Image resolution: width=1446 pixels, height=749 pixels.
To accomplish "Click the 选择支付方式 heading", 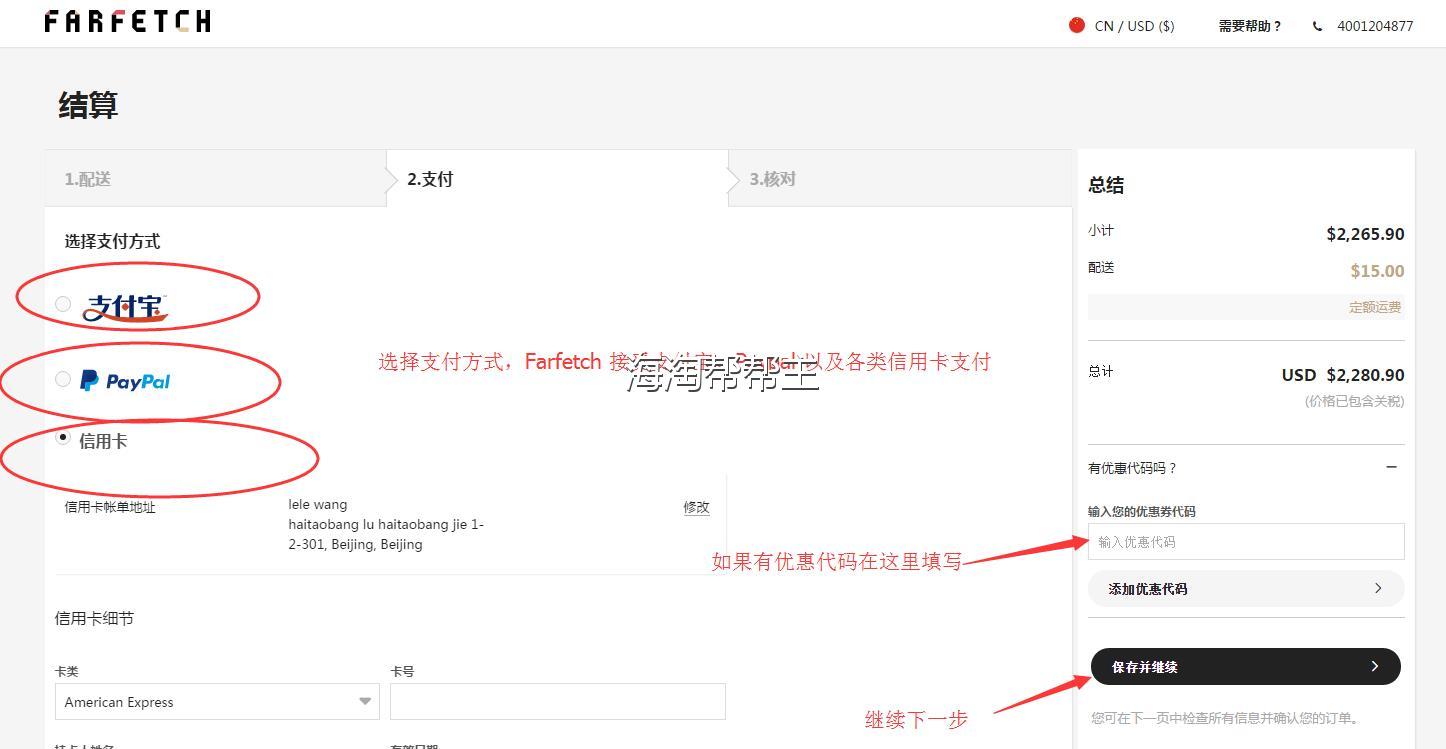I will (112, 241).
